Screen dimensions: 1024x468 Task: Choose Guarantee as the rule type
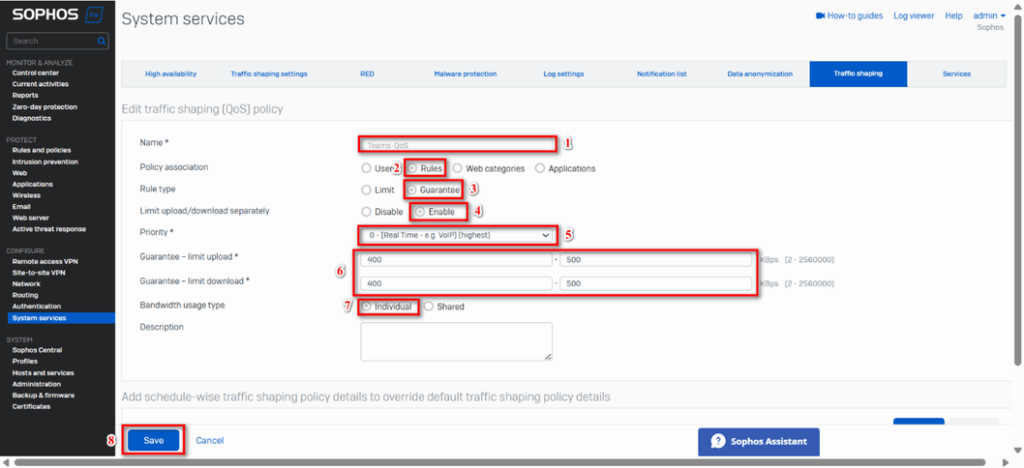(412, 189)
